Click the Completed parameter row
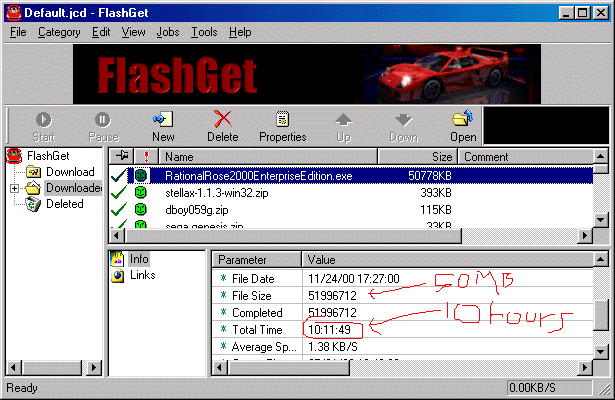The image size is (615, 400). point(402,313)
